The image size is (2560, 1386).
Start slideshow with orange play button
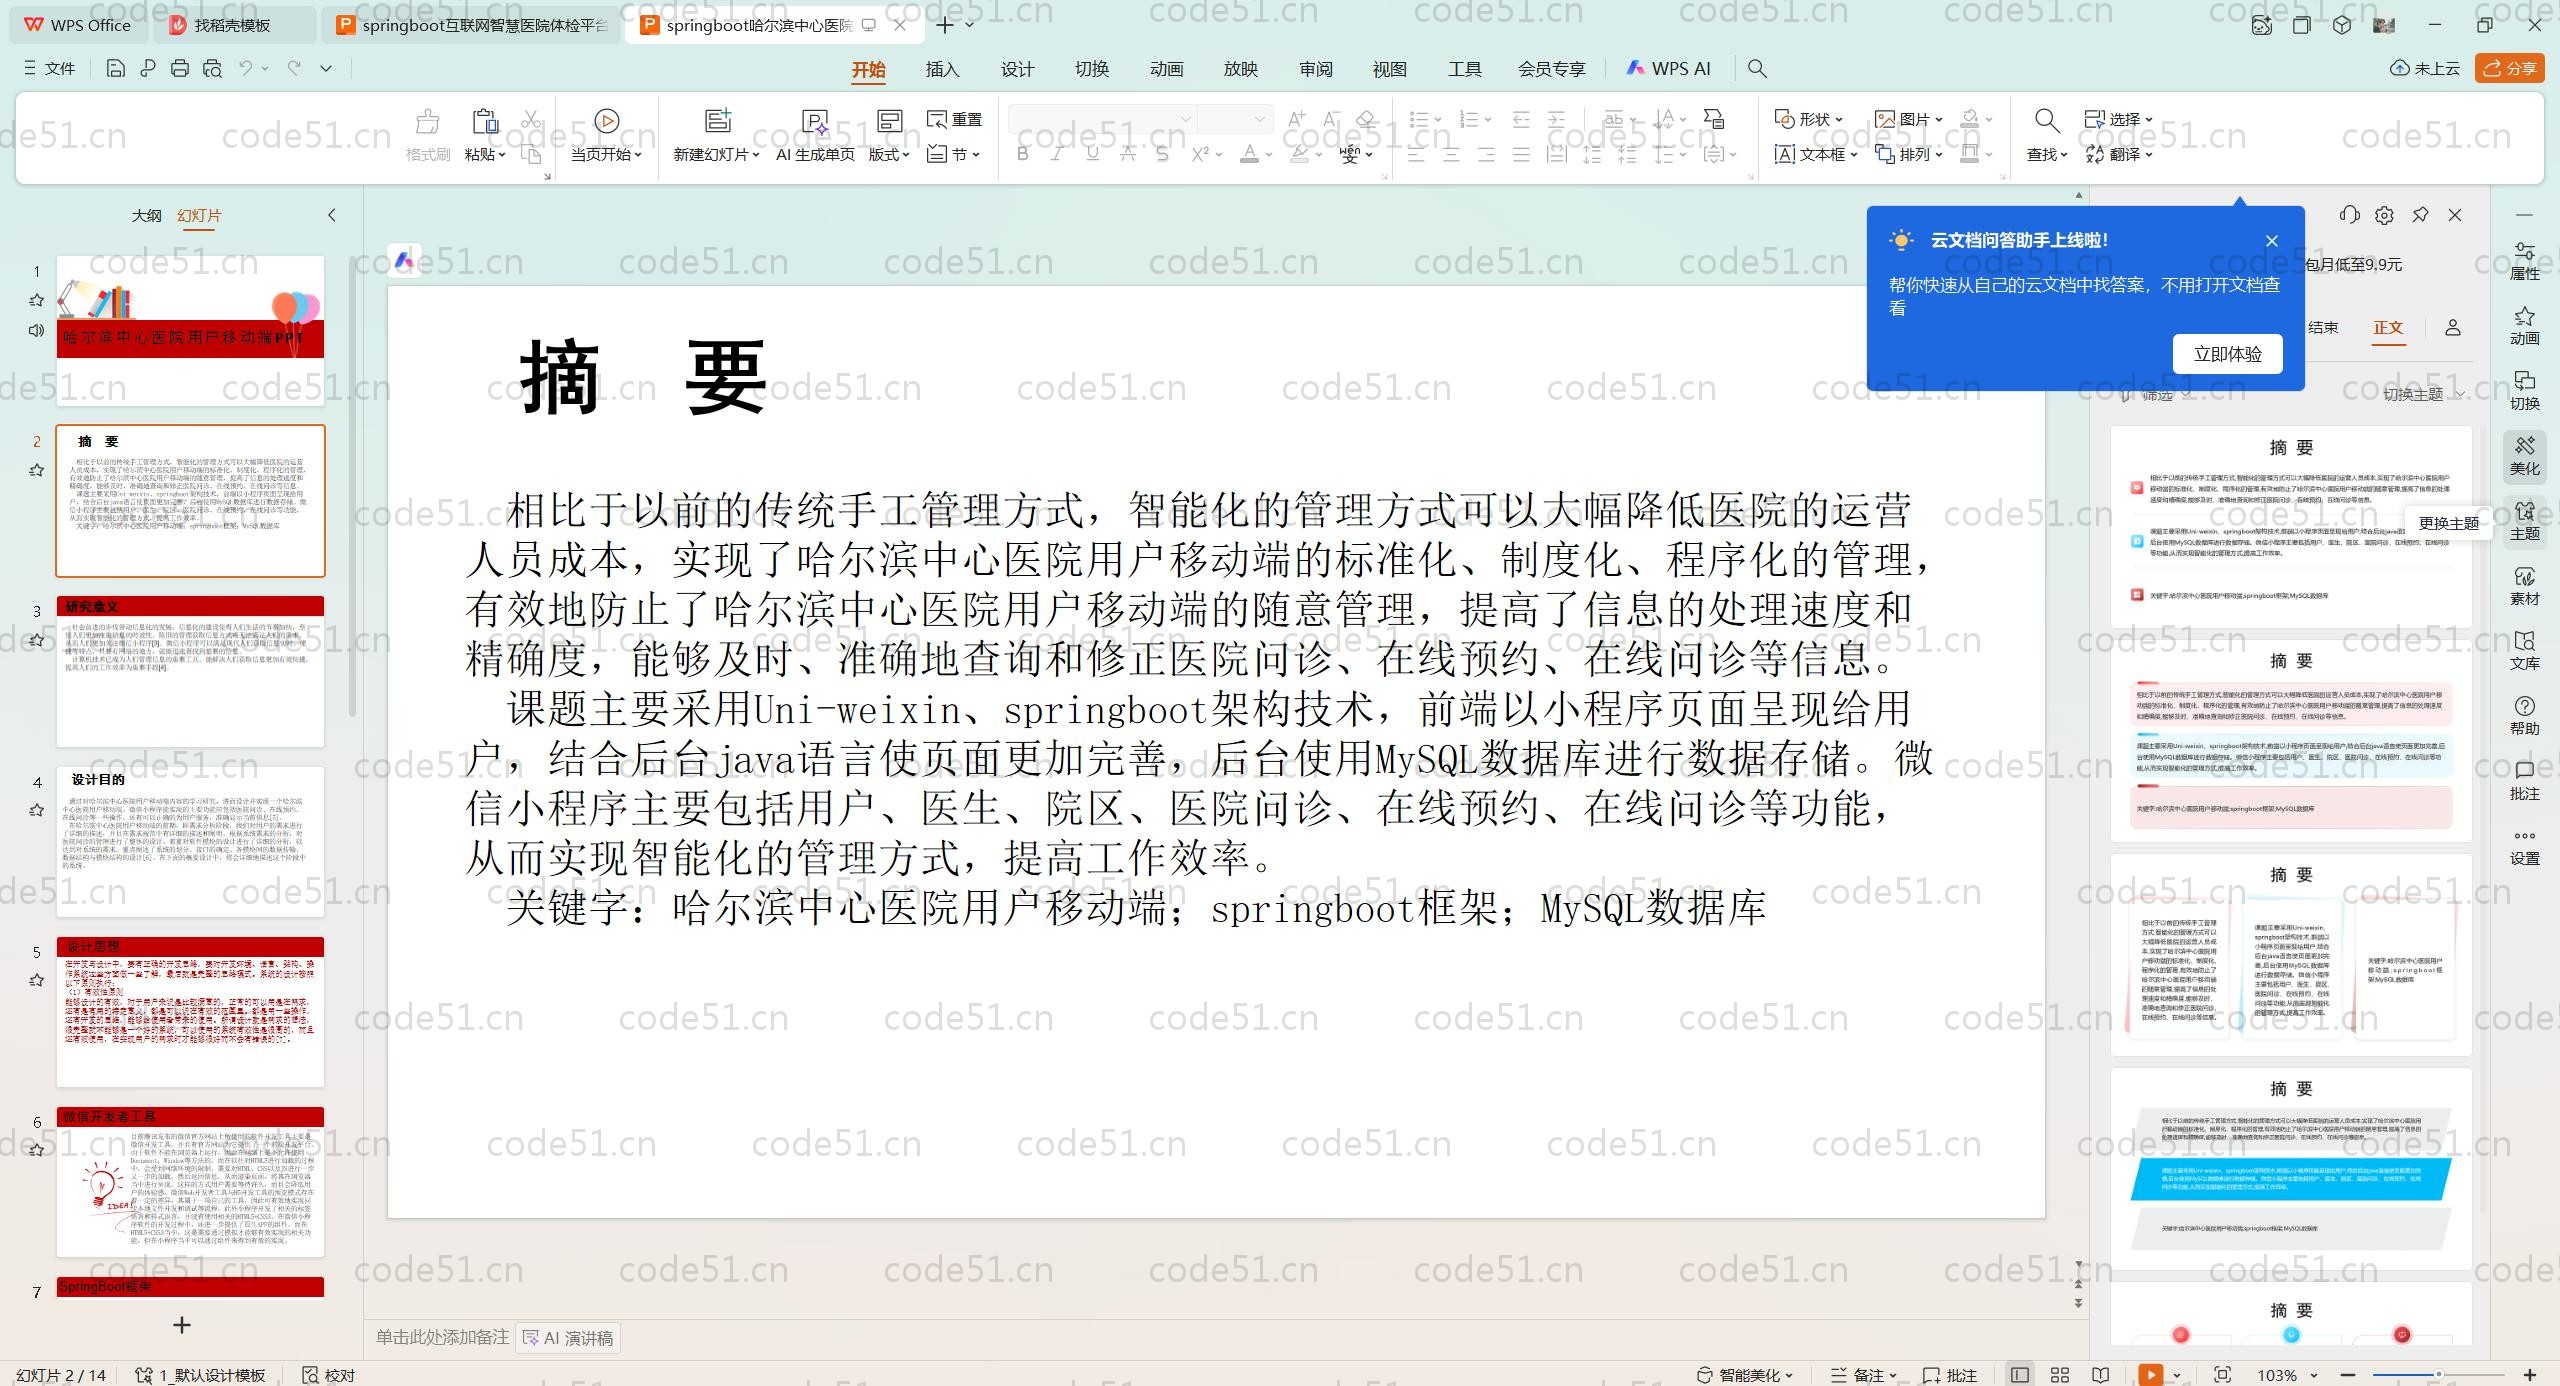(2150, 1375)
